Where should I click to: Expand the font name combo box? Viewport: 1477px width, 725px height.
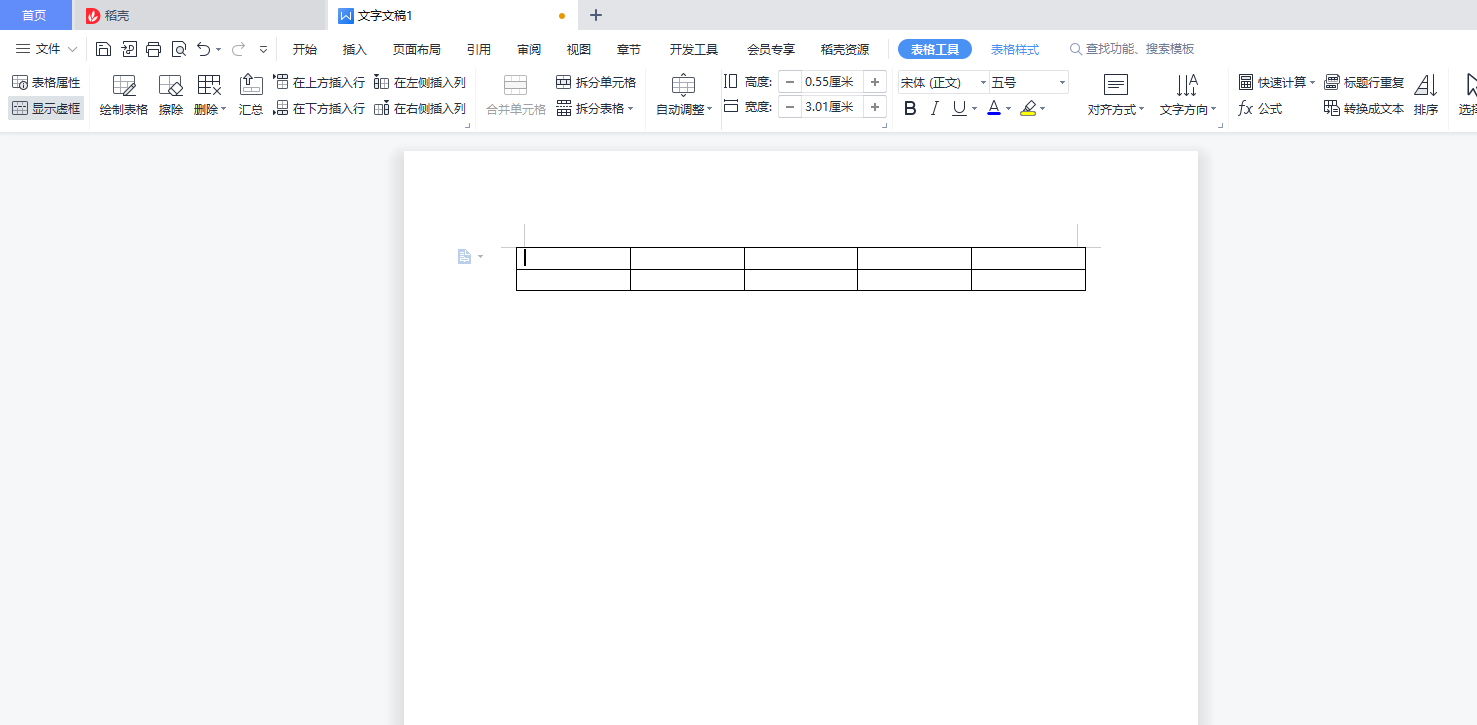click(x=983, y=81)
